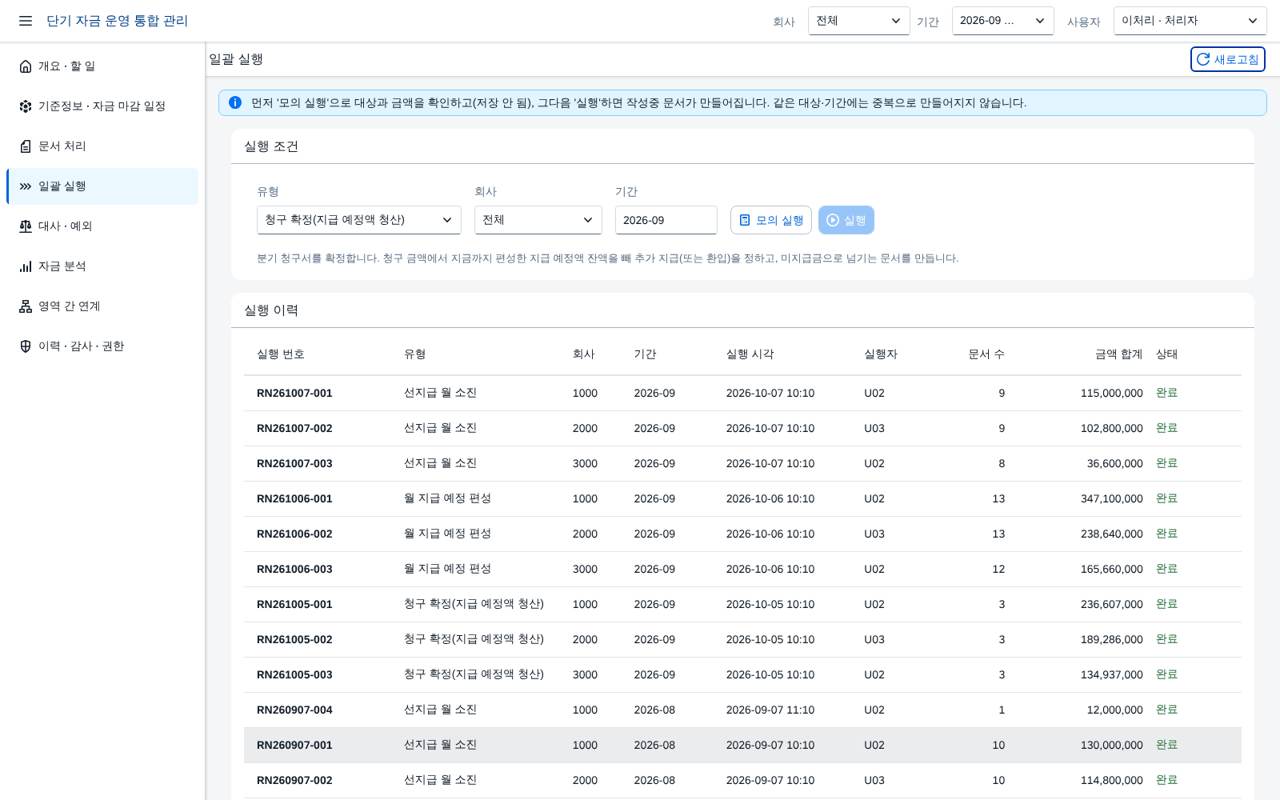Click the app title 단기 자금 운영 통합 관리
Screen dimensions: 1280x800
pyautogui.click(x=117, y=21)
